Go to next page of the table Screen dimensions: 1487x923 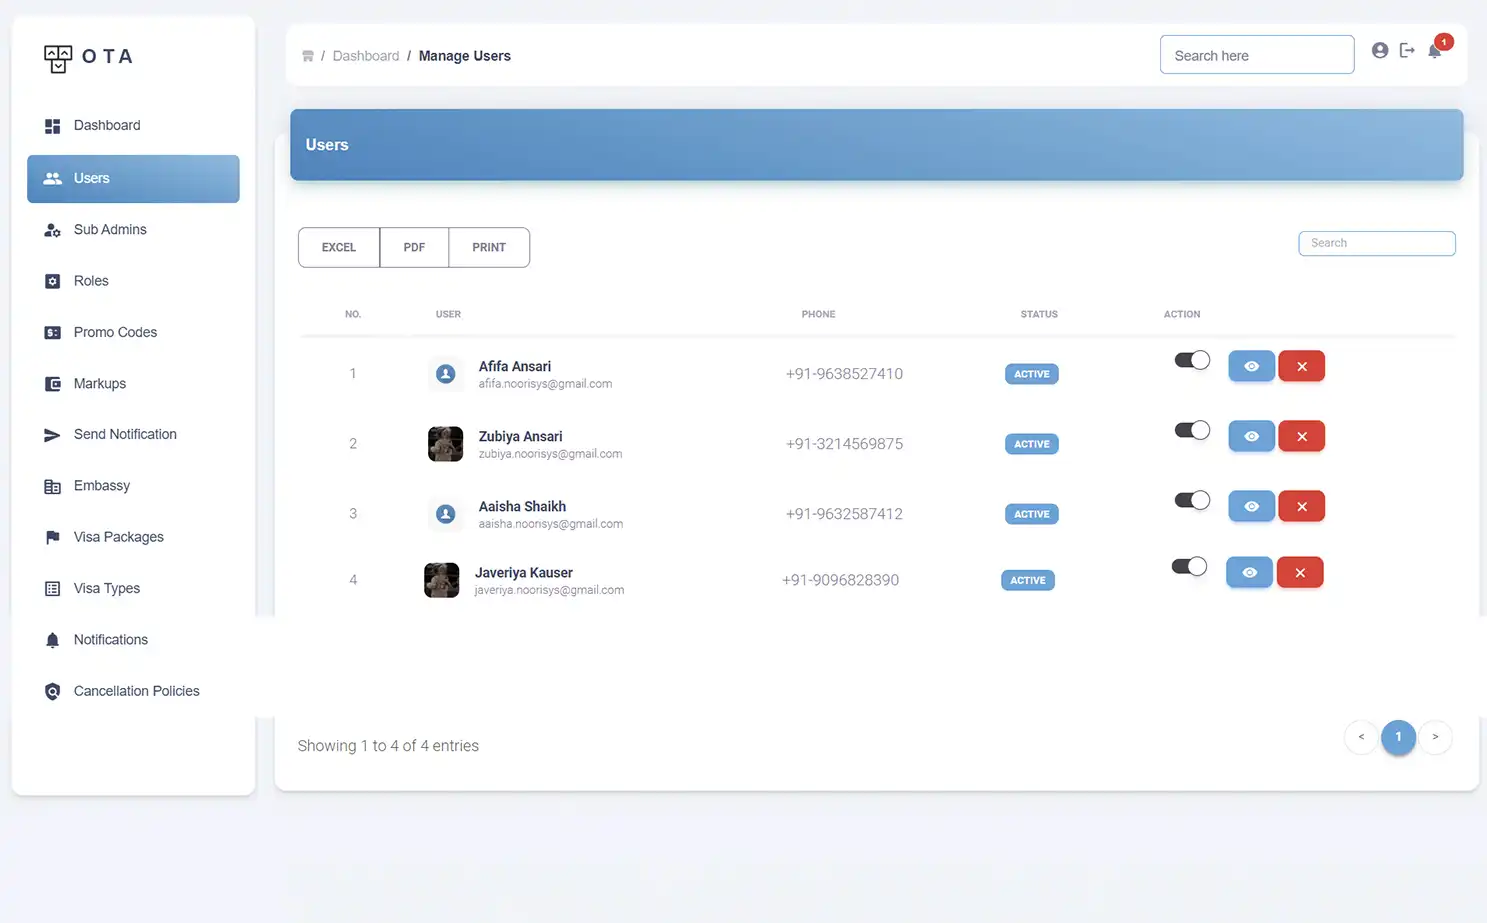tap(1435, 737)
